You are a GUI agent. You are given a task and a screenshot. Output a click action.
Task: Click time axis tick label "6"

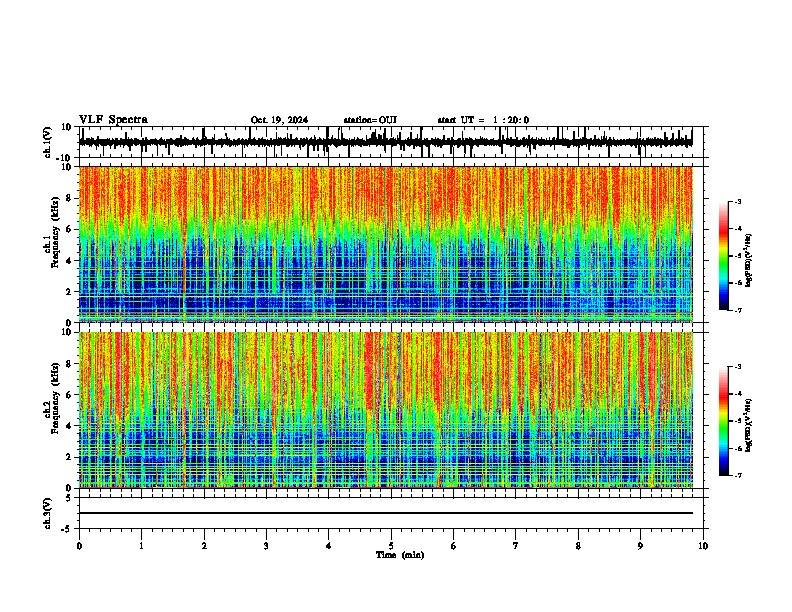(454, 546)
